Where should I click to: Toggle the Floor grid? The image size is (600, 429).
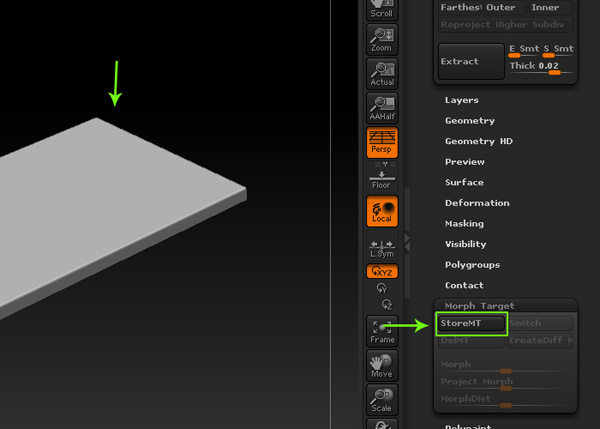[381, 178]
